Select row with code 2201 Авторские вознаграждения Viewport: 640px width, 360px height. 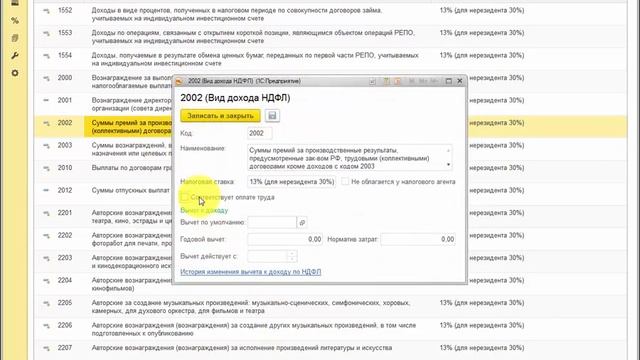coord(104,217)
